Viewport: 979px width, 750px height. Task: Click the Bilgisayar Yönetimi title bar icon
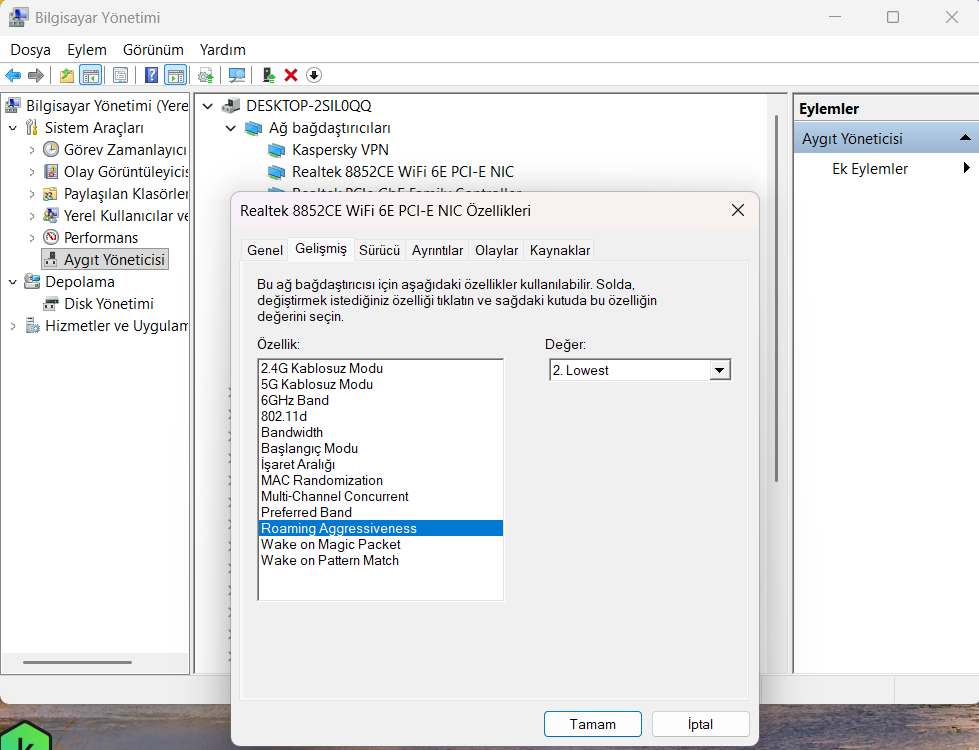coord(18,17)
